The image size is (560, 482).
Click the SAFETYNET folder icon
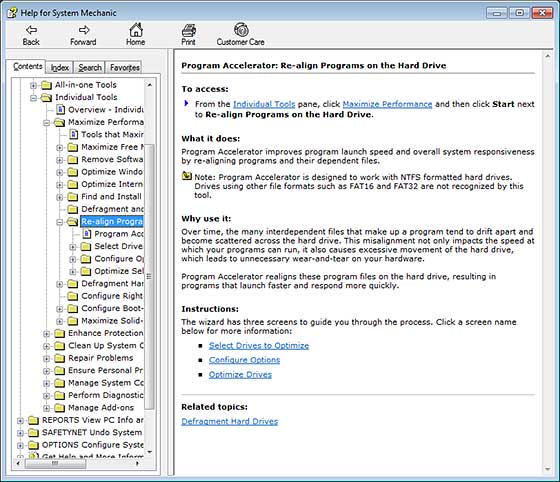click(x=33, y=433)
